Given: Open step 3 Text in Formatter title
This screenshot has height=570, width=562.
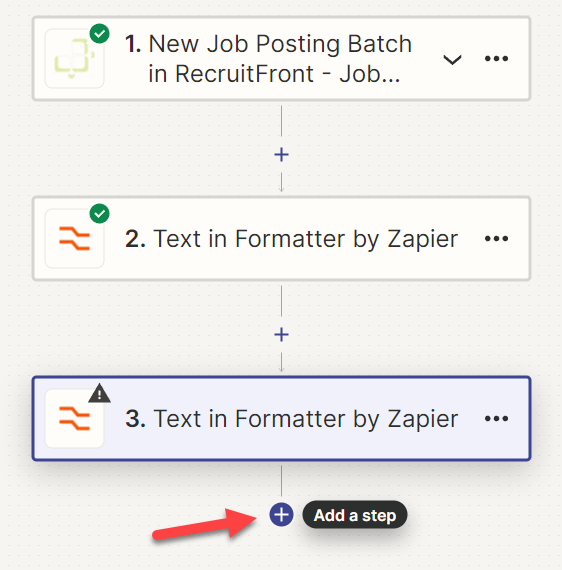Looking at the screenshot, I should click(292, 419).
